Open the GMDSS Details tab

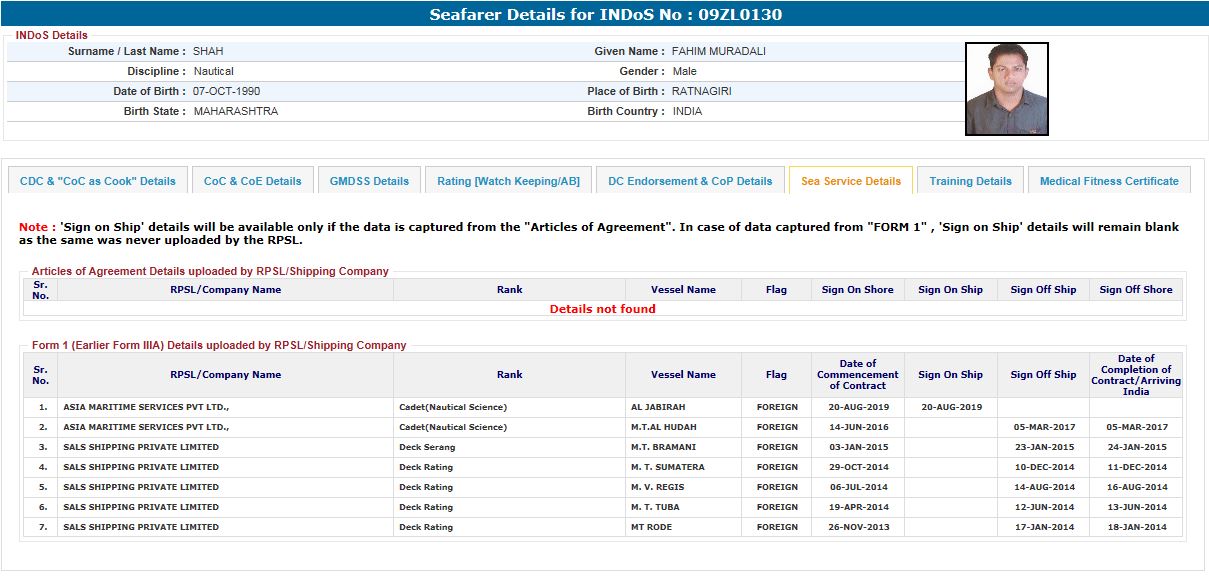coord(369,181)
